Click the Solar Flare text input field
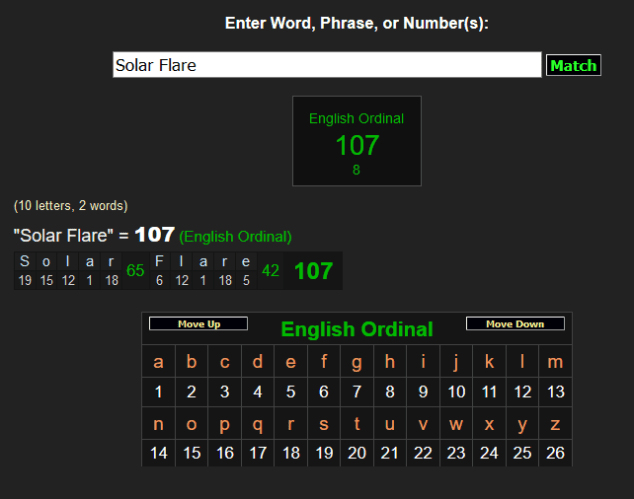Image resolution: width=634 pixels, height=499 pixels. [327, 66]
